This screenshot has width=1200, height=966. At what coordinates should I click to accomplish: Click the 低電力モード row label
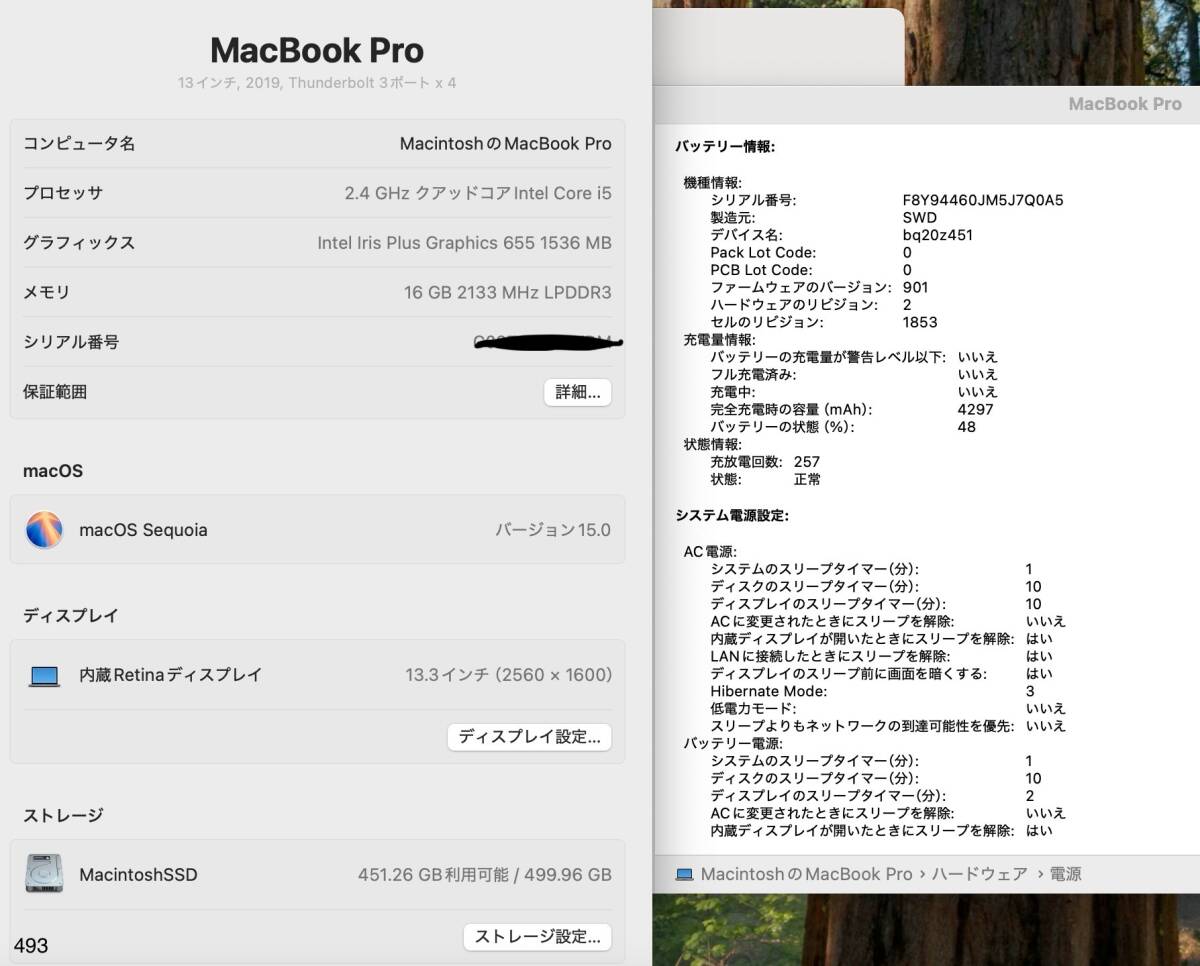pos(753,708)
